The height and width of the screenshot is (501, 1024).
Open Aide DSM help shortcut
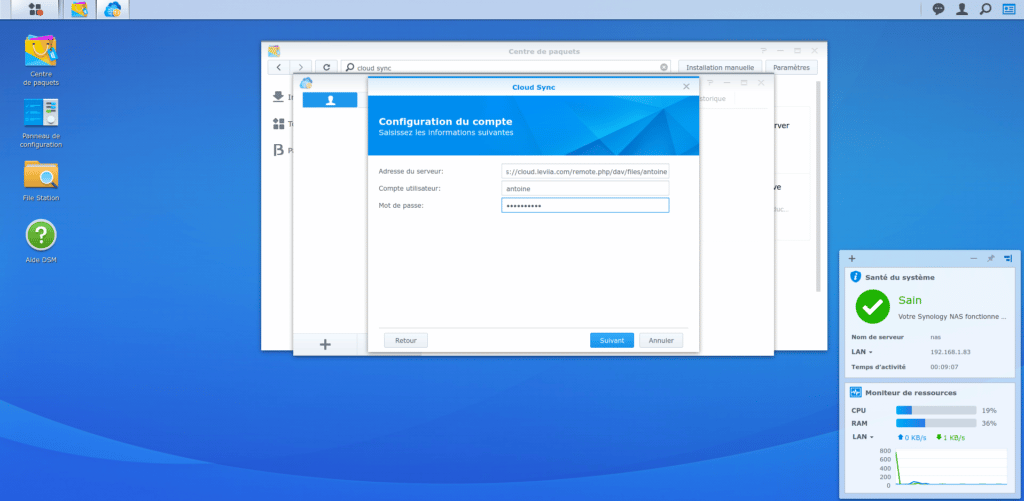click(x=40, y=241)
